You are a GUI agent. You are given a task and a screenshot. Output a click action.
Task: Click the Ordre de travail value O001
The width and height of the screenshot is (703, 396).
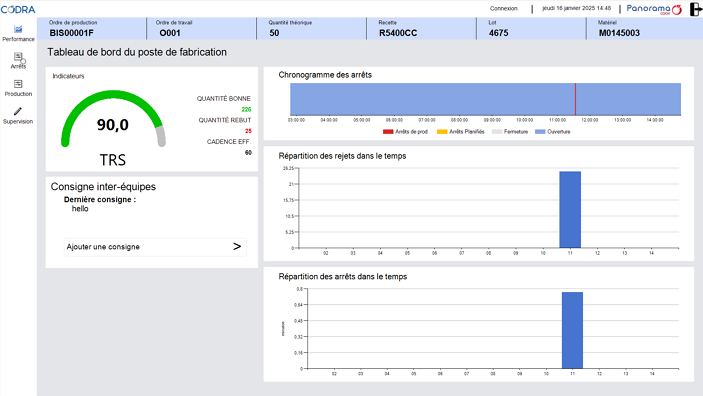(x=170, y=33)
